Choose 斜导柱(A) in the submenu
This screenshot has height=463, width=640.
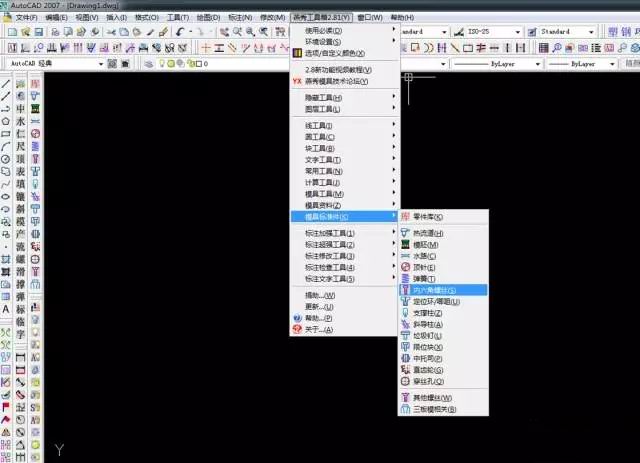coord(443,325)
